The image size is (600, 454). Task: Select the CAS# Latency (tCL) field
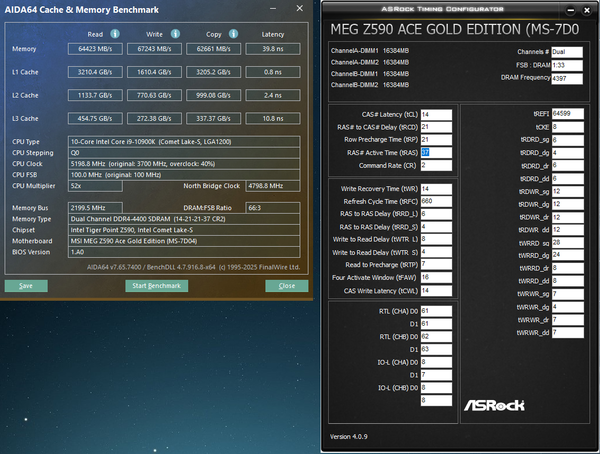pyautogui.click(x=436, y=114)
